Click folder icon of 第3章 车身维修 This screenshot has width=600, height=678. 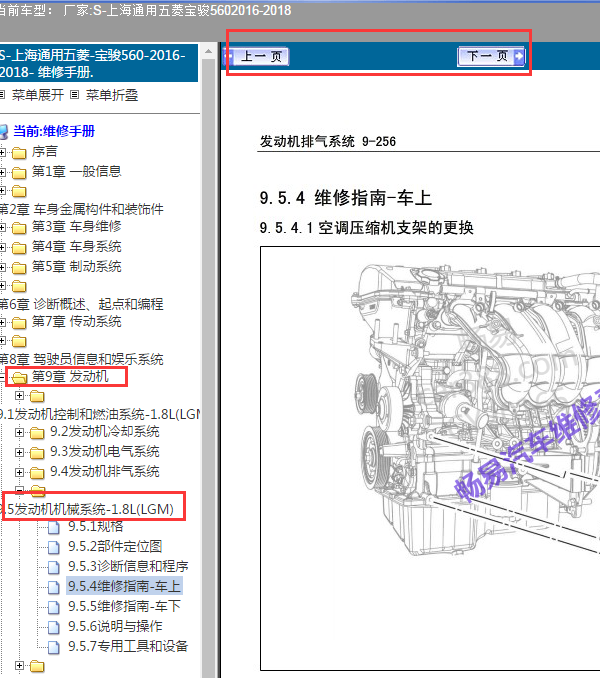pyautogui.click(x=19, y=227)
